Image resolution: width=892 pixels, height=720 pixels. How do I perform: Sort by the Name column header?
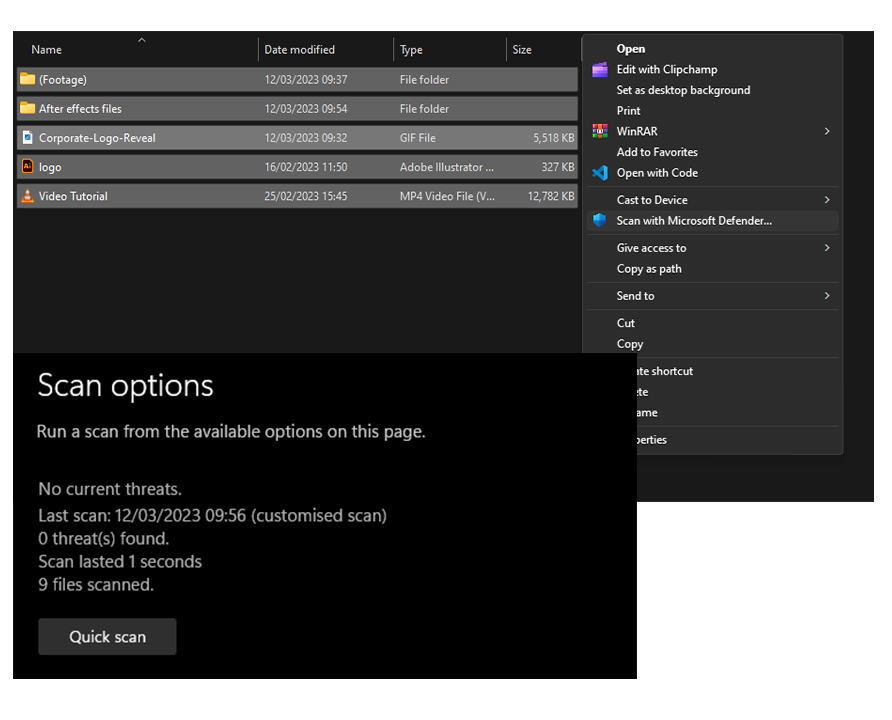(x=47, y=49)
